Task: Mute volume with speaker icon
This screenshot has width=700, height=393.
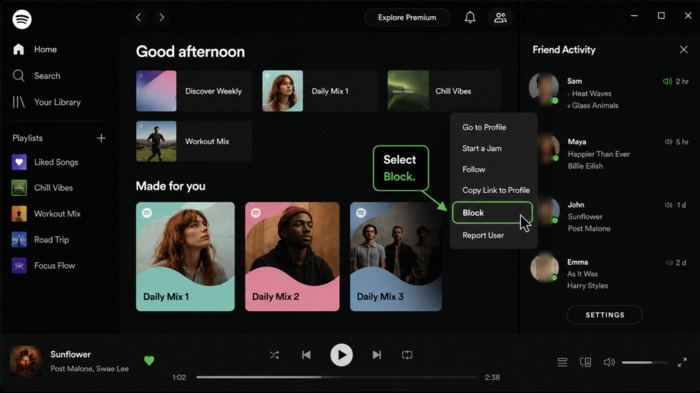Action: click(x=609, y=362)
